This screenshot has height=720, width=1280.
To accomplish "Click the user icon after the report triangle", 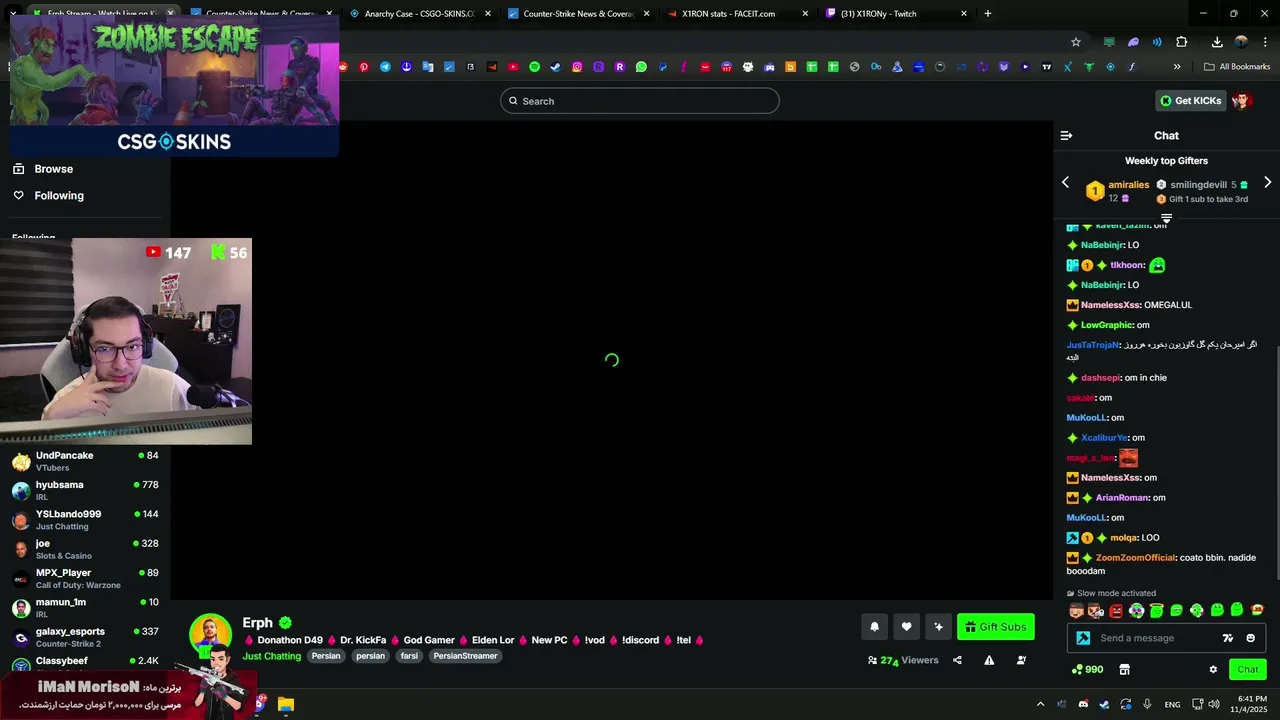I will [1021, 660].
